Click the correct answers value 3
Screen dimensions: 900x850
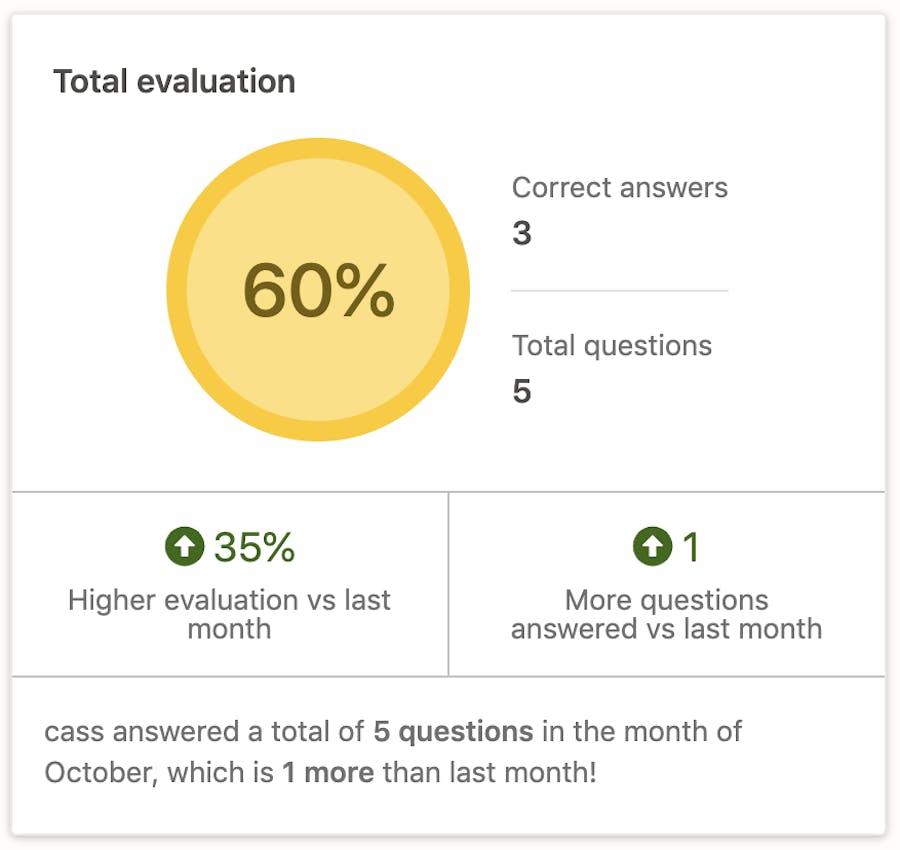click(x=522, y=233)
